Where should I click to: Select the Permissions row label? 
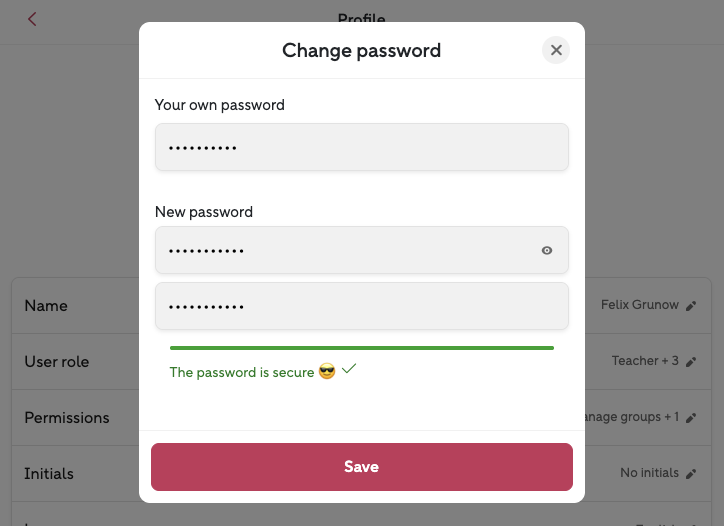click(67, 417)
